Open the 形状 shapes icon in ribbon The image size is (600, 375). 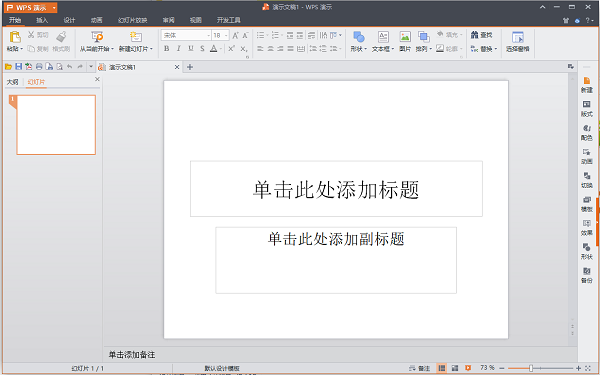click(359, 37)
